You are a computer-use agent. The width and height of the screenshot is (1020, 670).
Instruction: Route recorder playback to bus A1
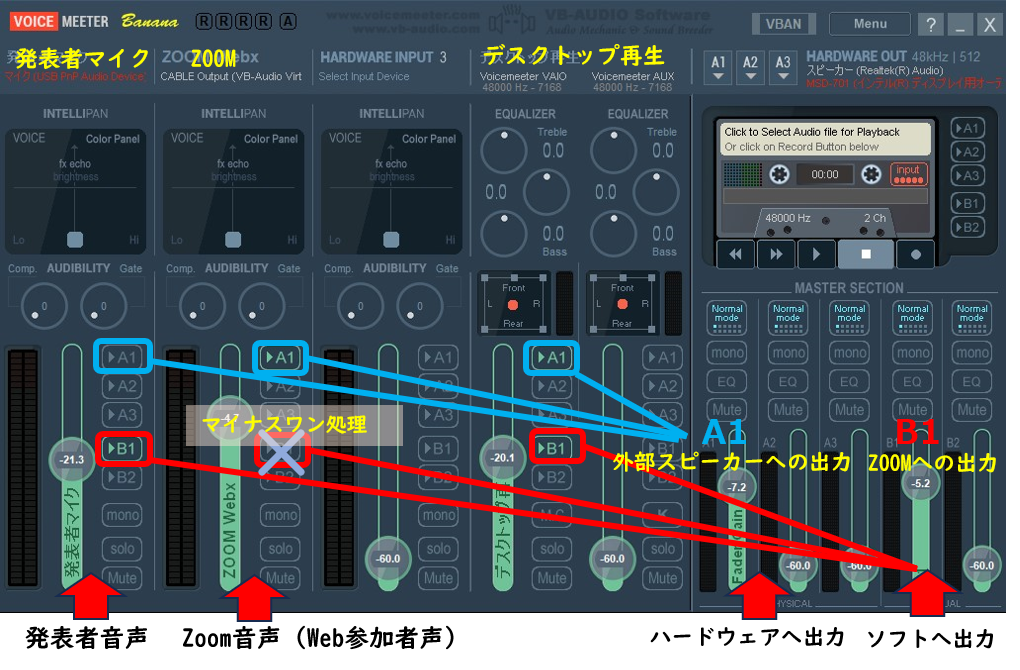(967, 128)
